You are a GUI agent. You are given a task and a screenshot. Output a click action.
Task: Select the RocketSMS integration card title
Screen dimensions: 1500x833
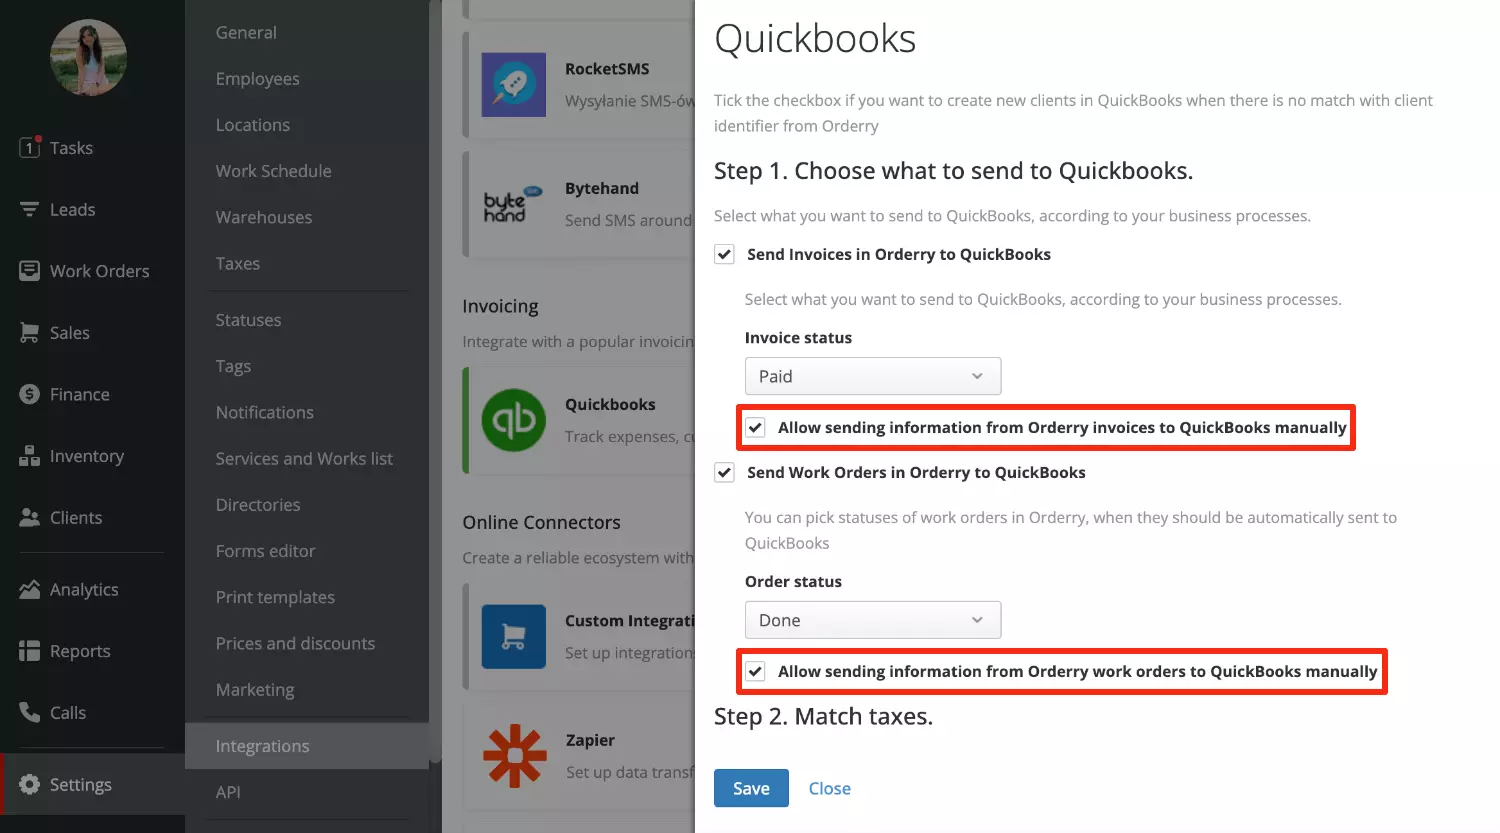607,69
